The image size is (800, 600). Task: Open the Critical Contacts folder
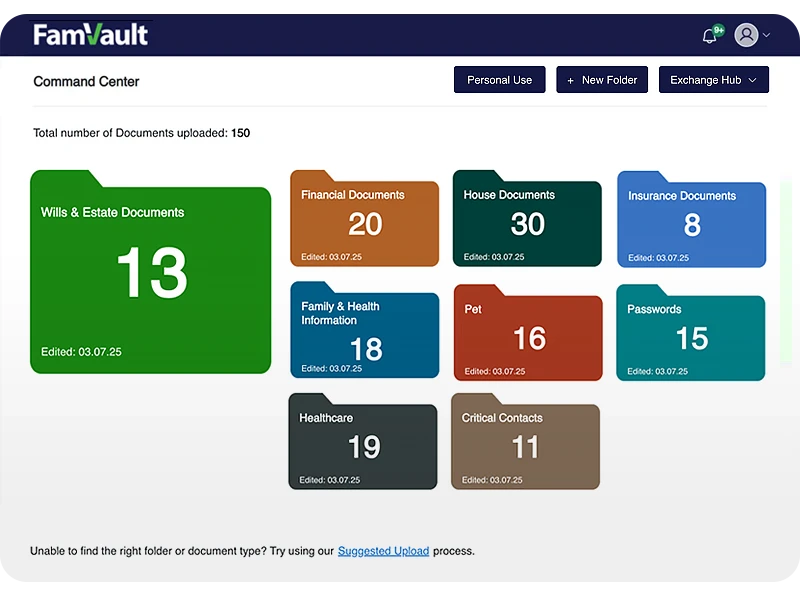[525, 447]
